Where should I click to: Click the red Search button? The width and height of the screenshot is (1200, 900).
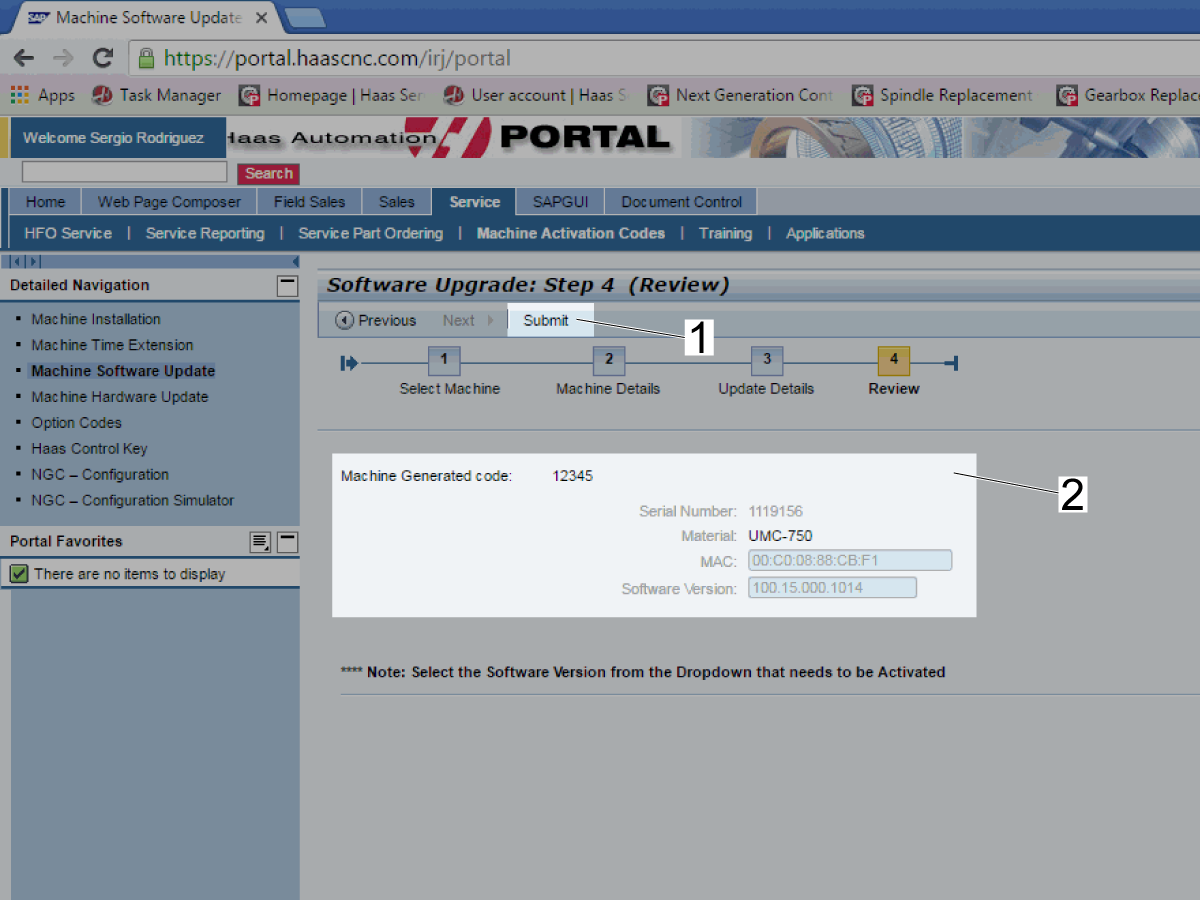pos(269,173)
